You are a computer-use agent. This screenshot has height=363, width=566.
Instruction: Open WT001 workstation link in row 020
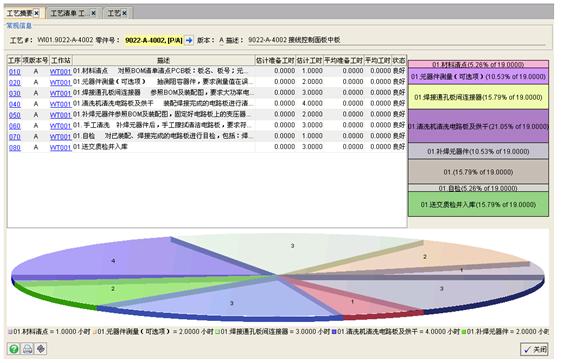(61, 83)
